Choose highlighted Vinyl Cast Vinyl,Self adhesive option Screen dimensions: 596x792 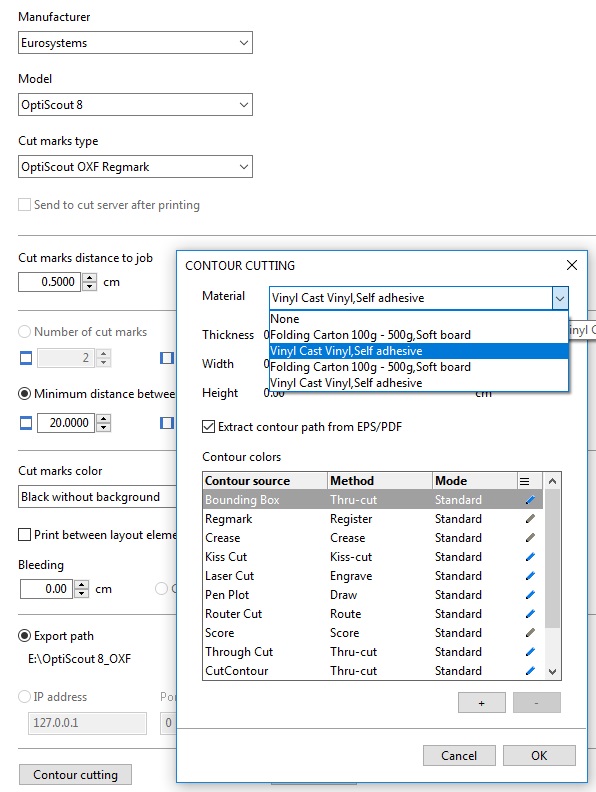419,351
